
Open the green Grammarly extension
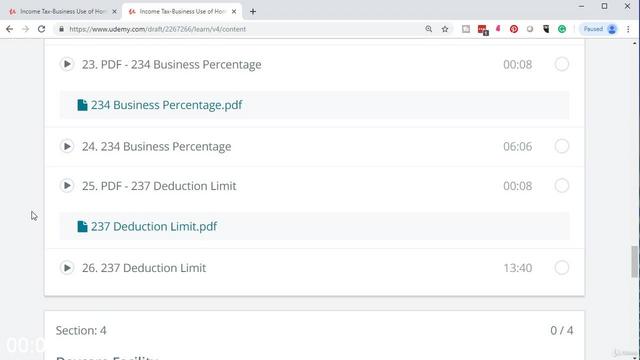[x=562, y=29]
